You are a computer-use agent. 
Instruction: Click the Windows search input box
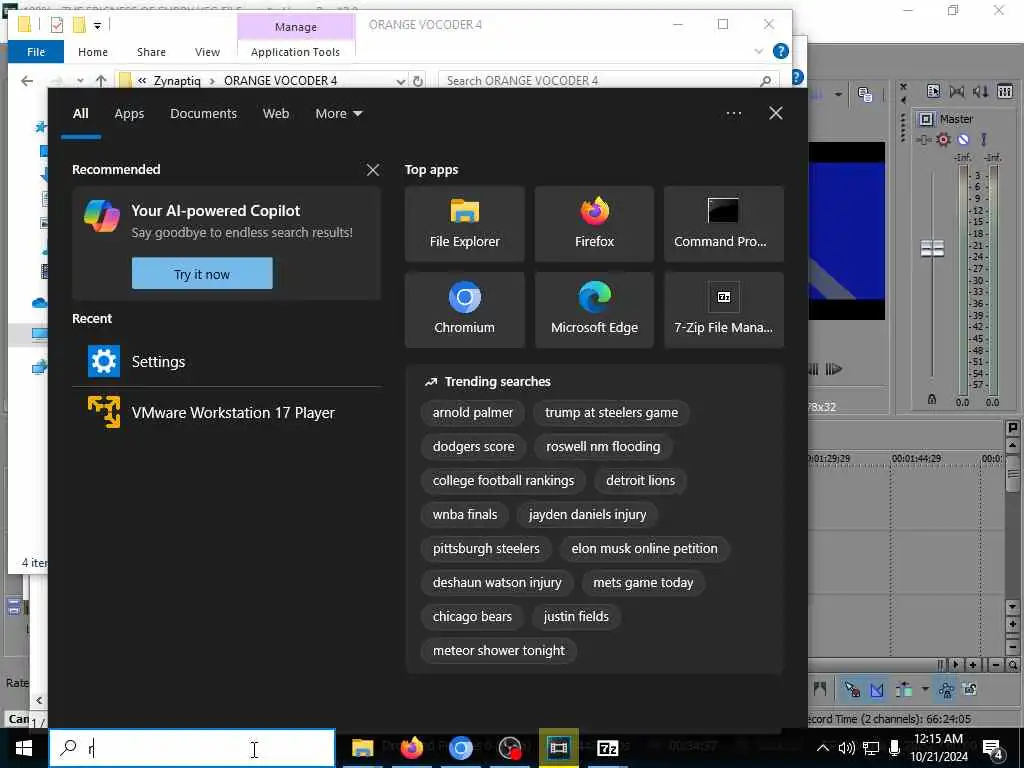click(x=193, y=748)
